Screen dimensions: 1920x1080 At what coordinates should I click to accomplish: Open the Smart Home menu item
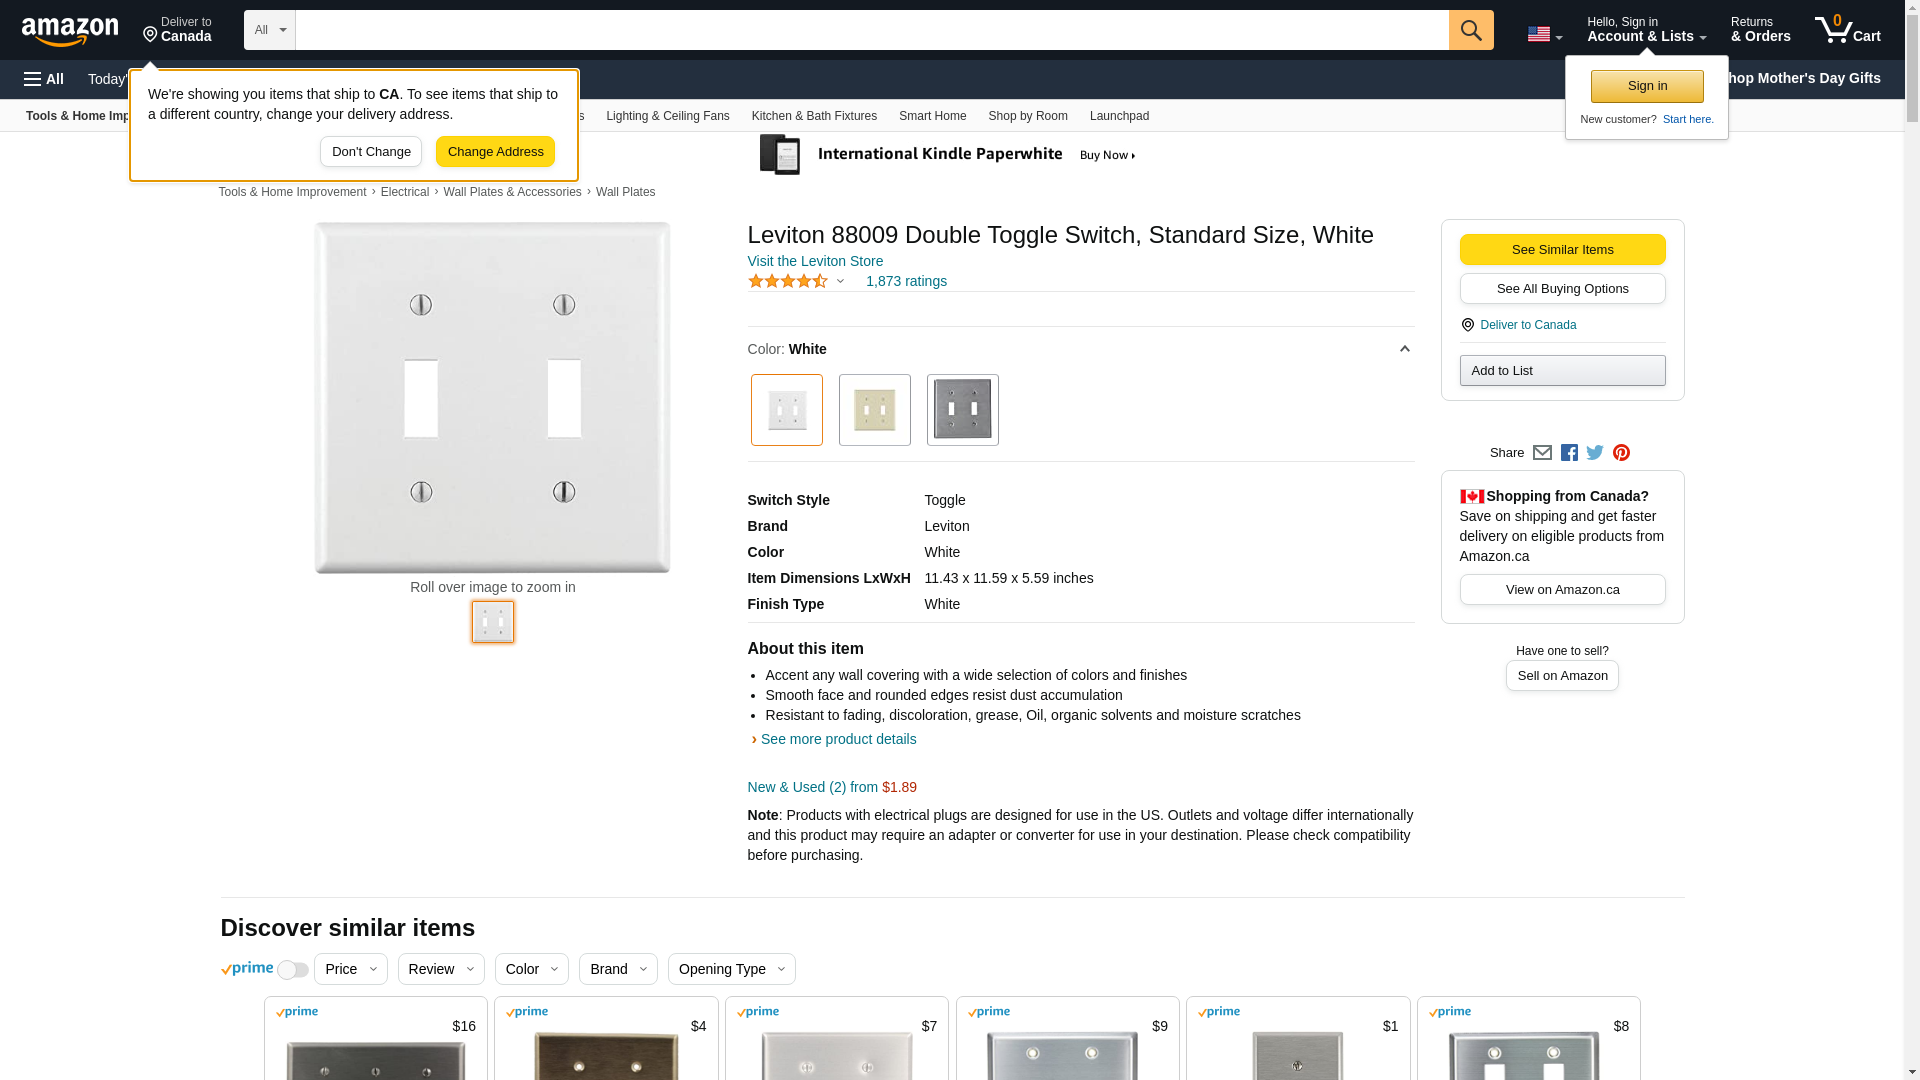pos(932,116)
